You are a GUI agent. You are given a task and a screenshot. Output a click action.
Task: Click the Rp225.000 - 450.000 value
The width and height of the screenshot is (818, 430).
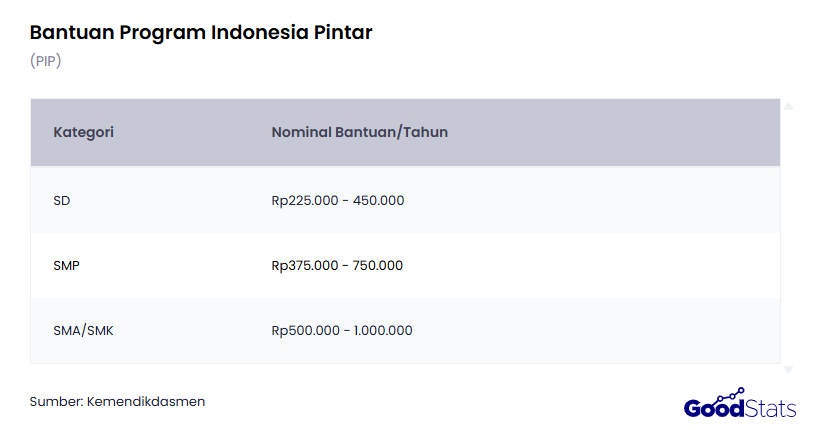[337, 200]
